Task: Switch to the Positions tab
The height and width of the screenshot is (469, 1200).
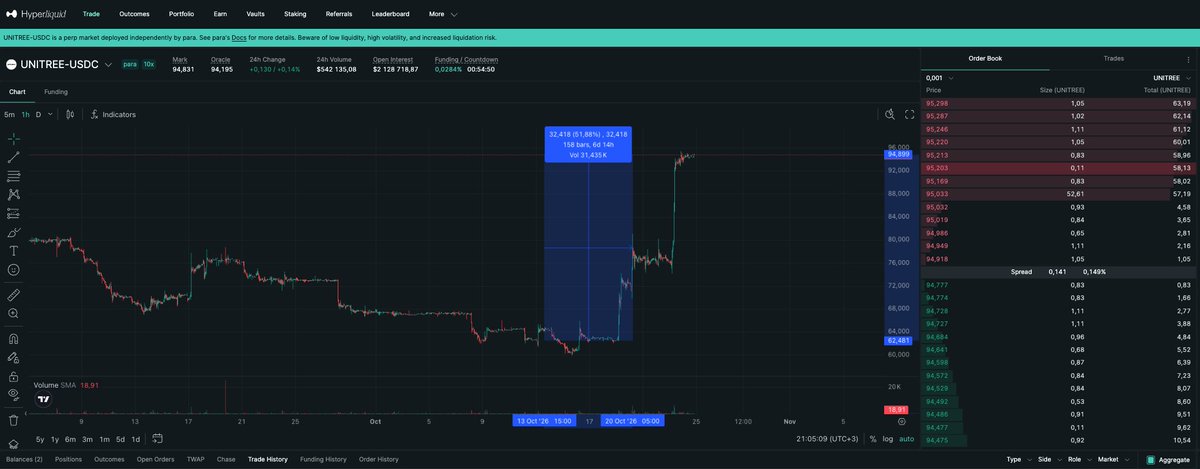Action: (68, 459)
